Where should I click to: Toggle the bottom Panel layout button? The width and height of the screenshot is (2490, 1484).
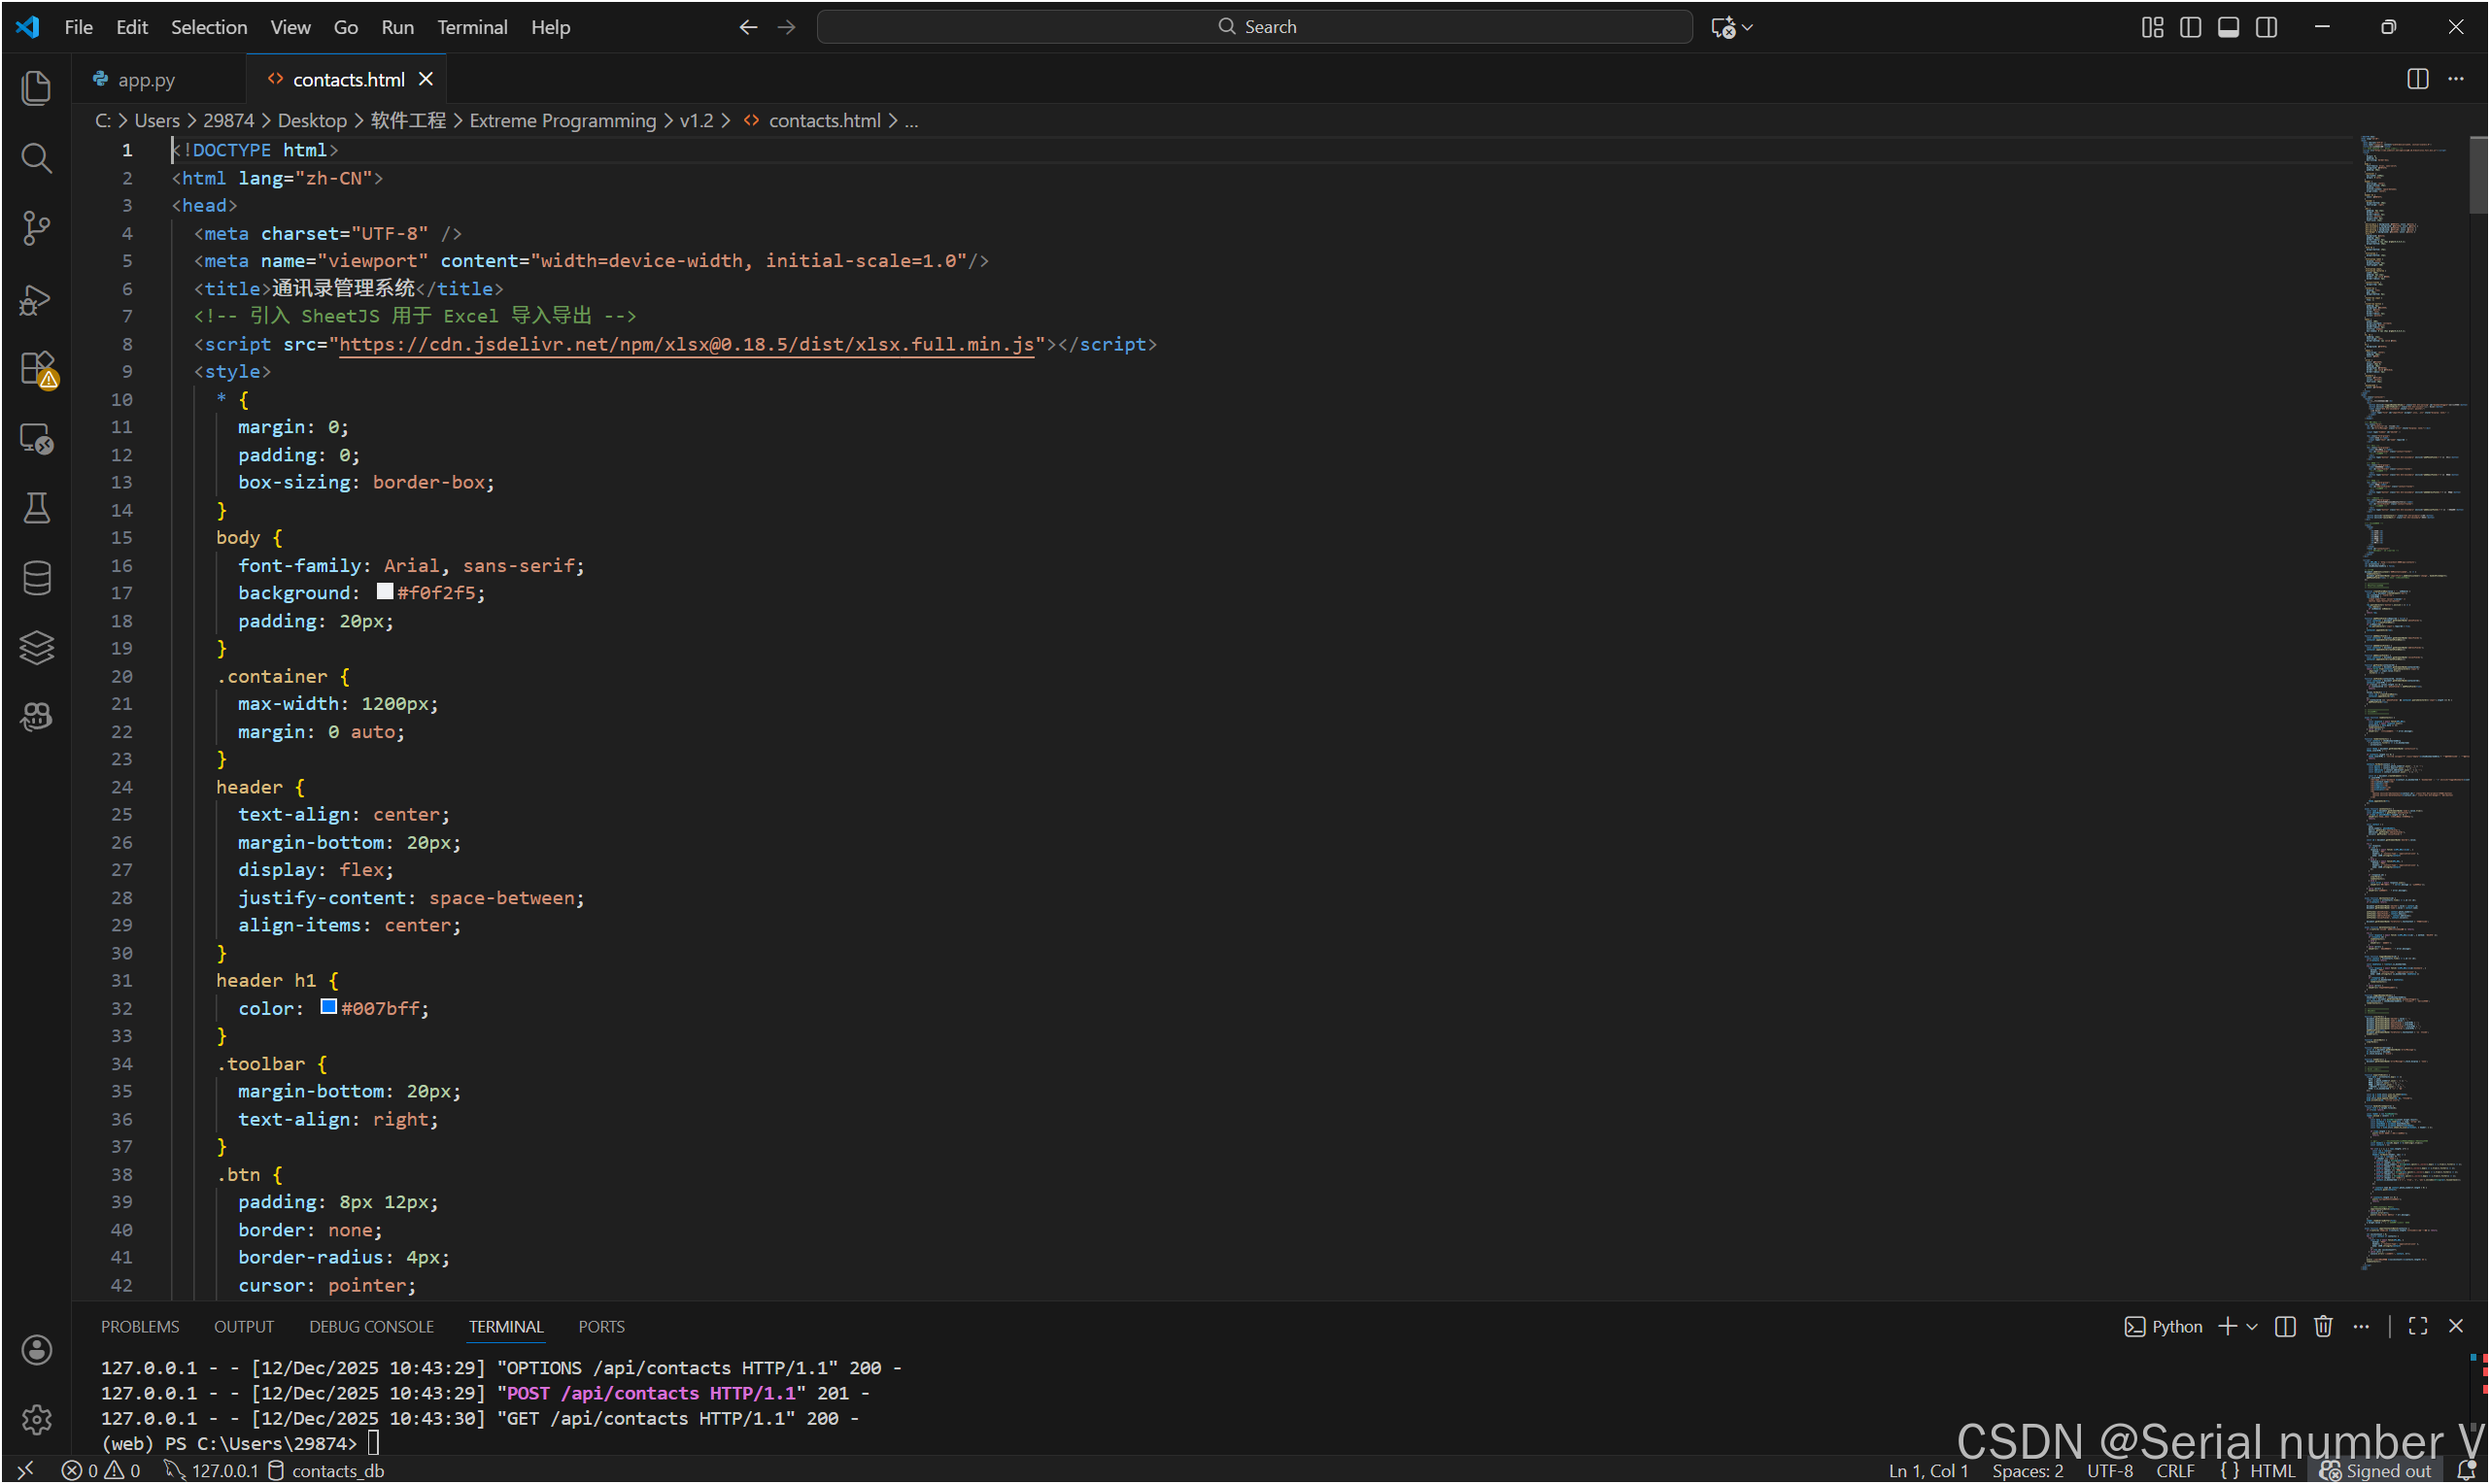[2228, 27]
